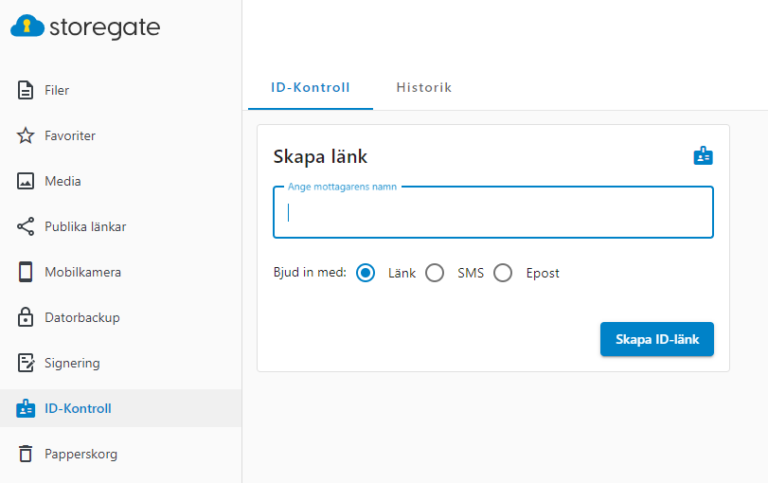Click the Signering pen-document icon
The height and width of the screenshot is (483, 768).
tap(26, 363)
